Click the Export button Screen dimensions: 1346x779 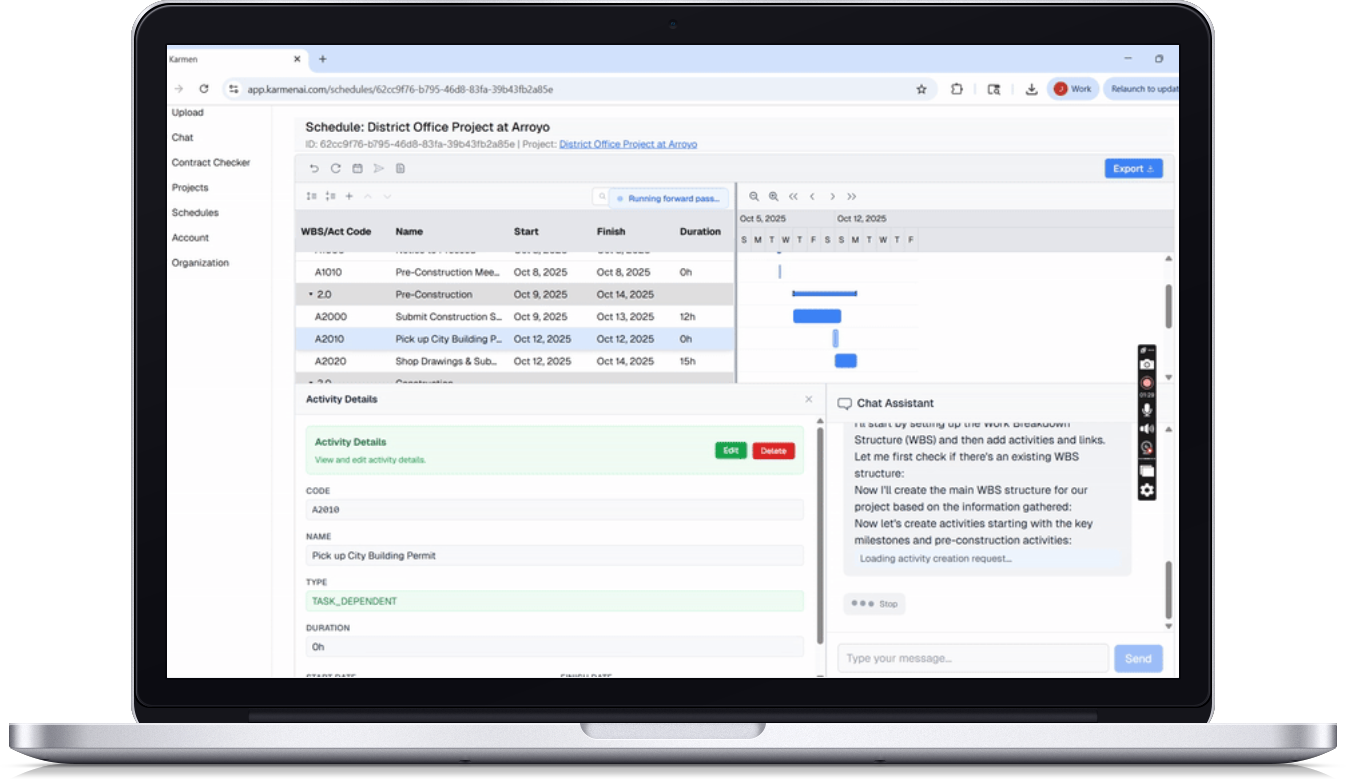coord(1134,169)
